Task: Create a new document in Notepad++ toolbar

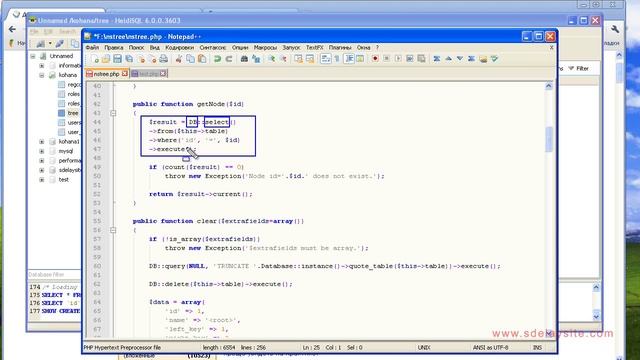Action: pyautogui.click(x=95, y=59)
